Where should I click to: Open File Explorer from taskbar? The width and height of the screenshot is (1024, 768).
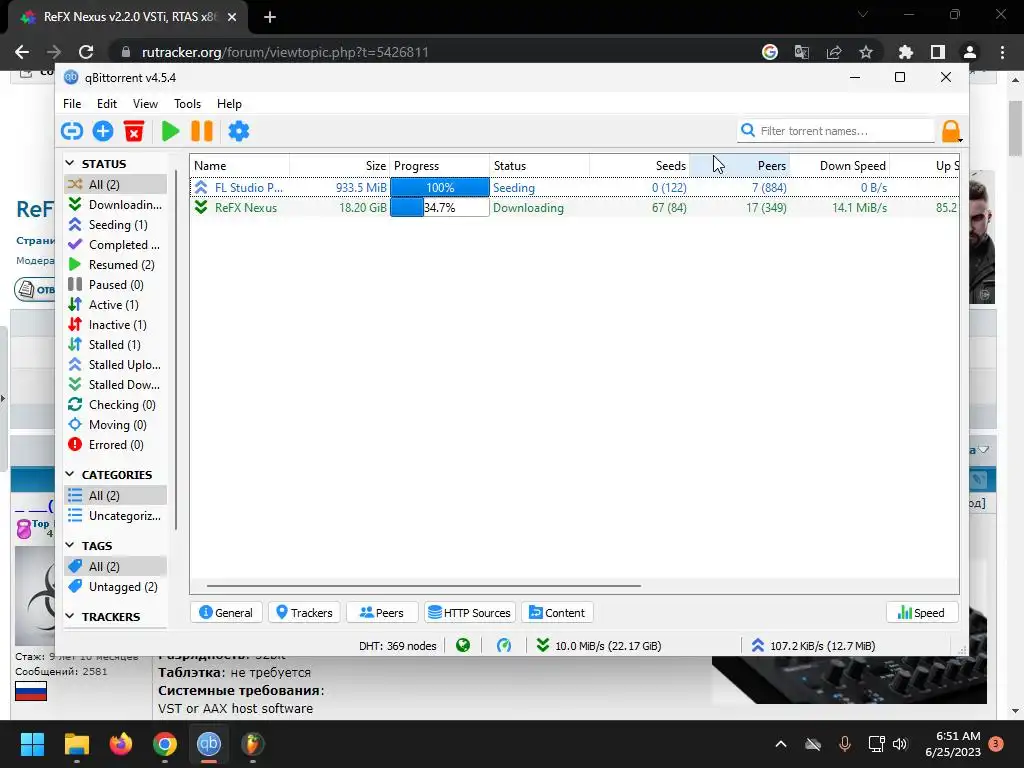coord(76,744)
